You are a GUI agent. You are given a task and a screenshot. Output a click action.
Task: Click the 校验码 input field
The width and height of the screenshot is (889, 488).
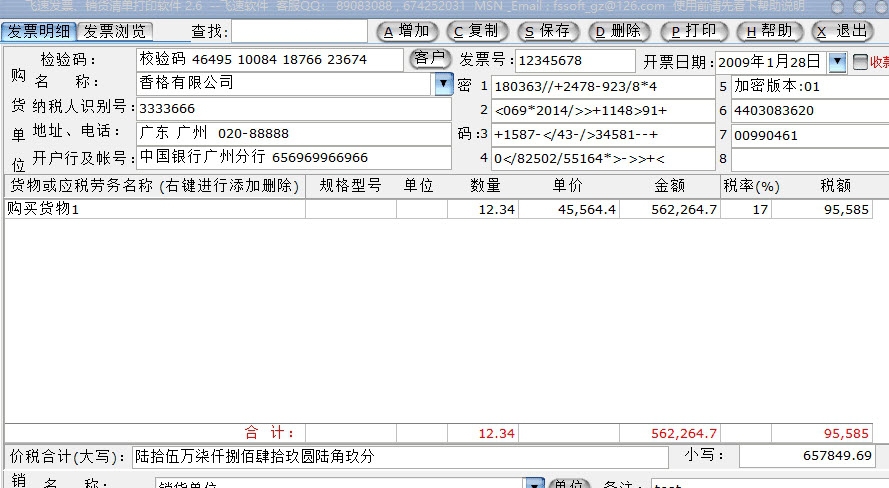tap(270, 60)
